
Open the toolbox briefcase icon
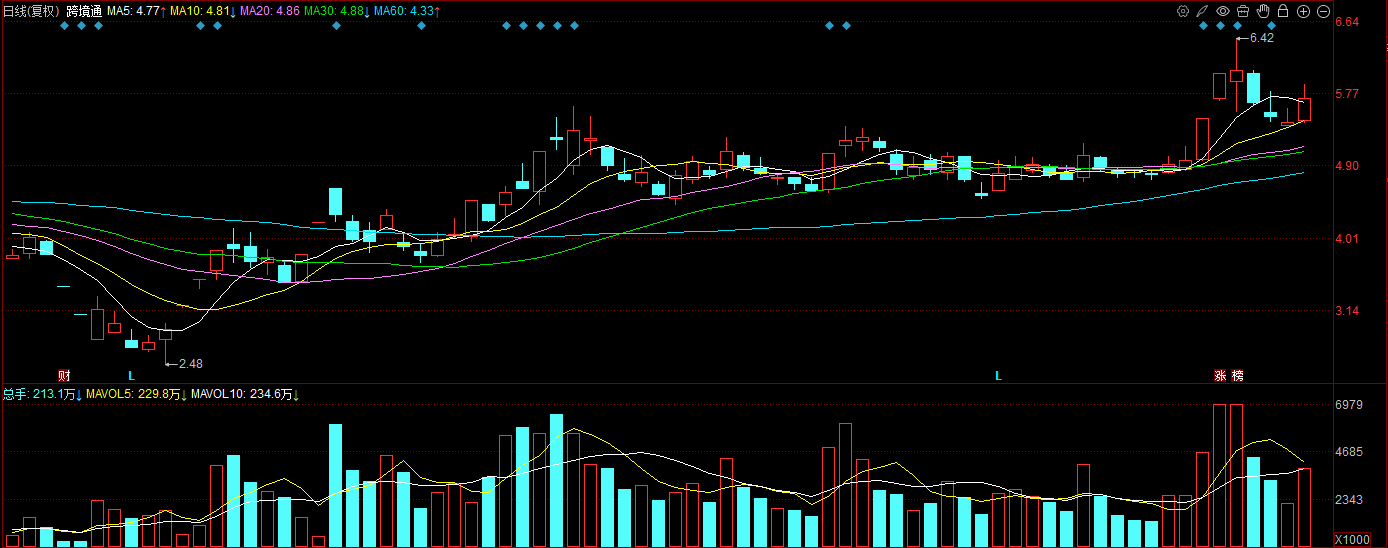[x=1243, y=11]
